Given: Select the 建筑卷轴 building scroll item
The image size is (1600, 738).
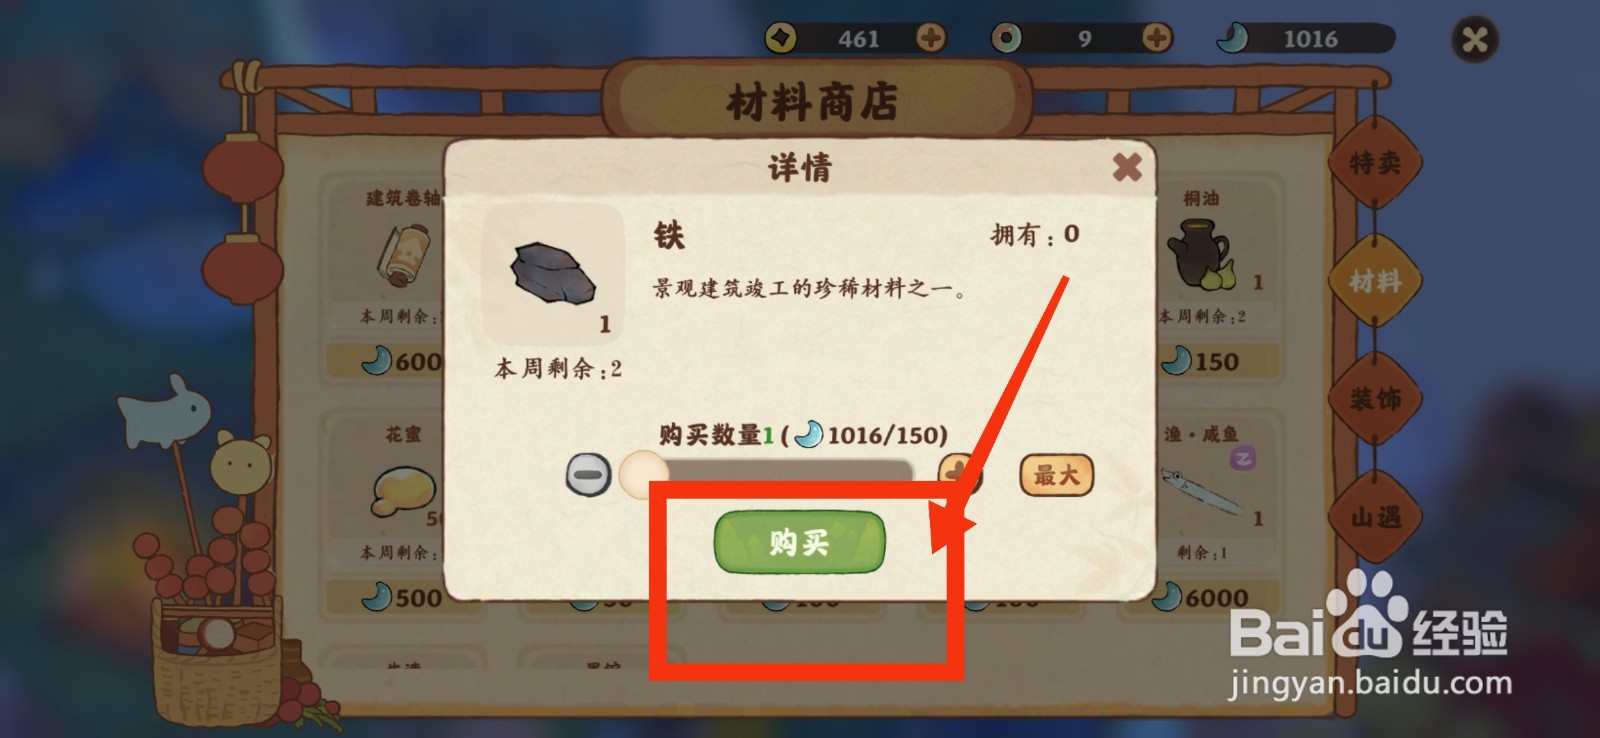Looking at the screenshot, I should (x=404, y=253).
